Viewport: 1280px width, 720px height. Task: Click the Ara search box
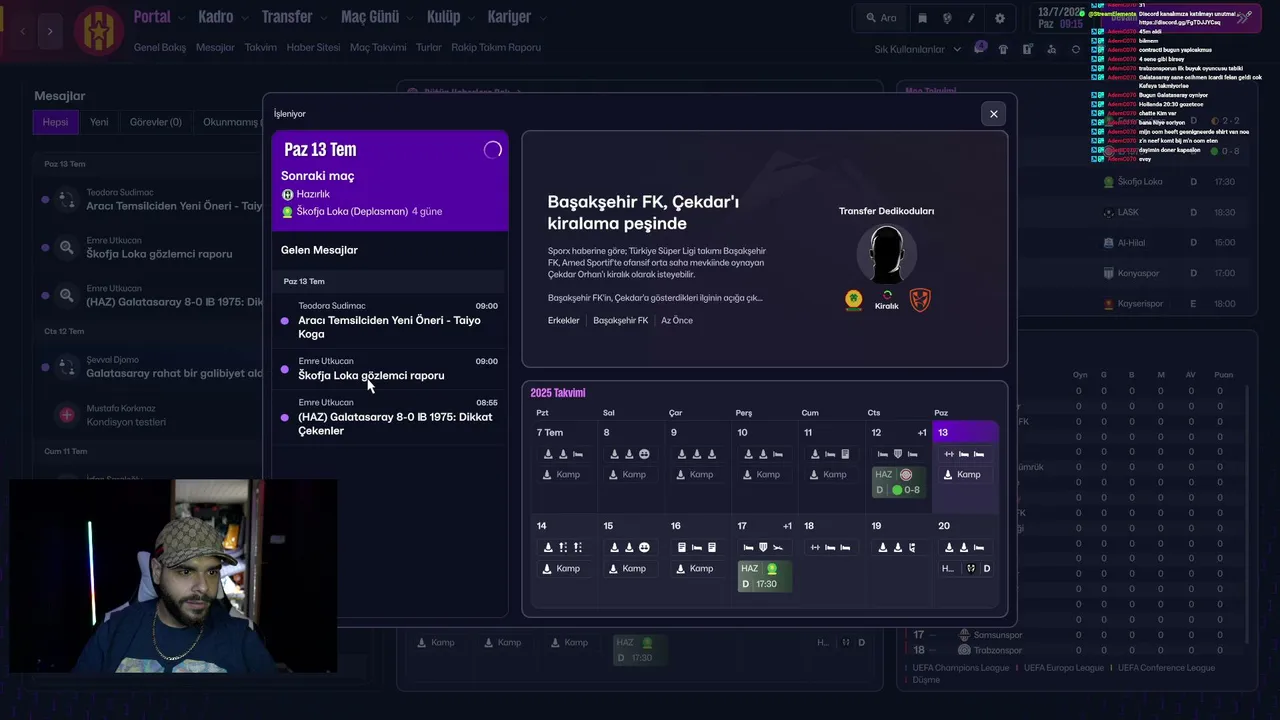[881, 18]
